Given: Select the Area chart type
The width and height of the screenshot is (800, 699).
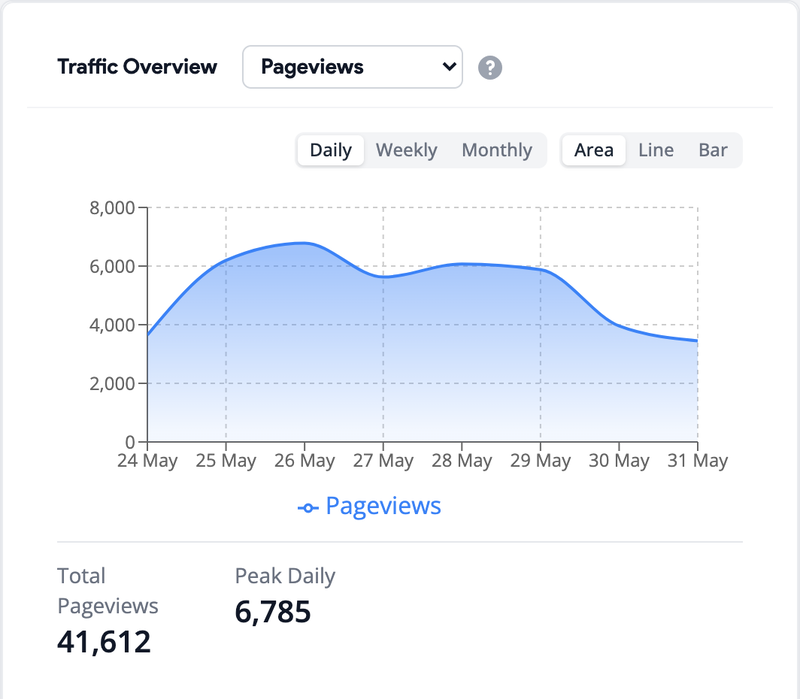Looking at the screenshot, I should [x=594, y=150].
